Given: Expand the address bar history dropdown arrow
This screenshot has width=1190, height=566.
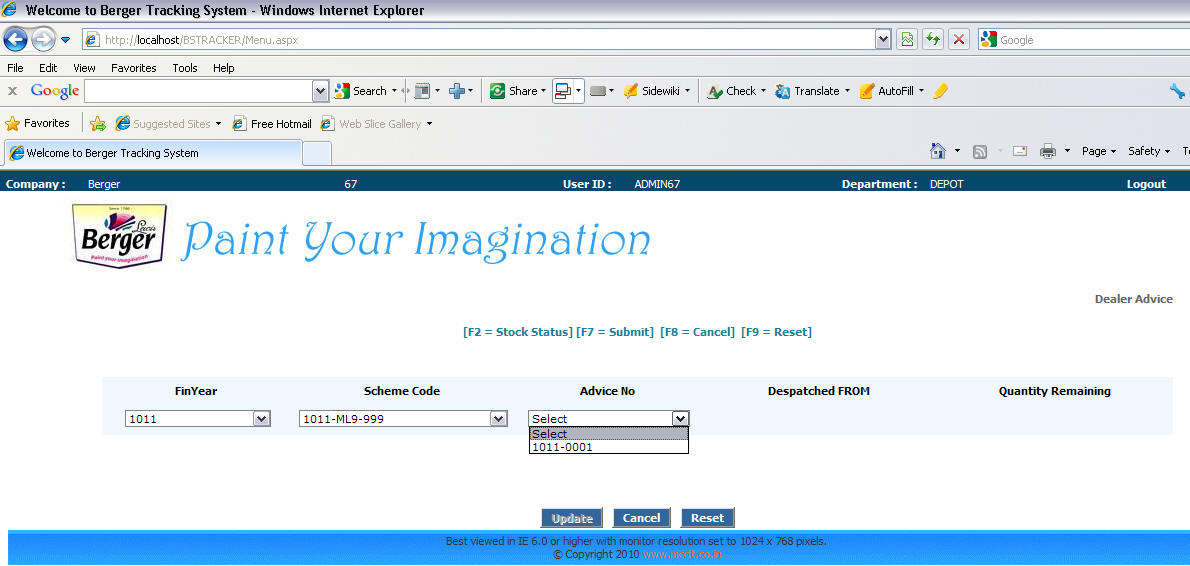Looking at the screenshot, I should (883, 40).
